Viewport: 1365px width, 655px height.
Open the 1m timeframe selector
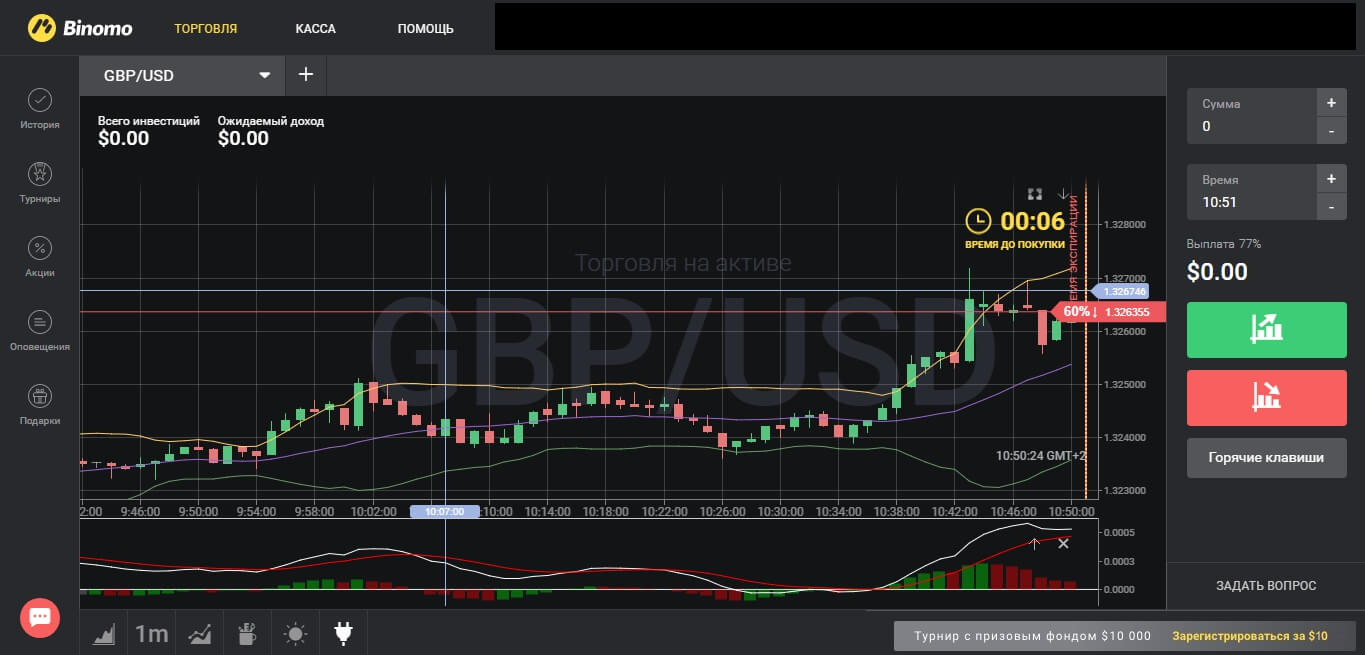click(152, 633)
